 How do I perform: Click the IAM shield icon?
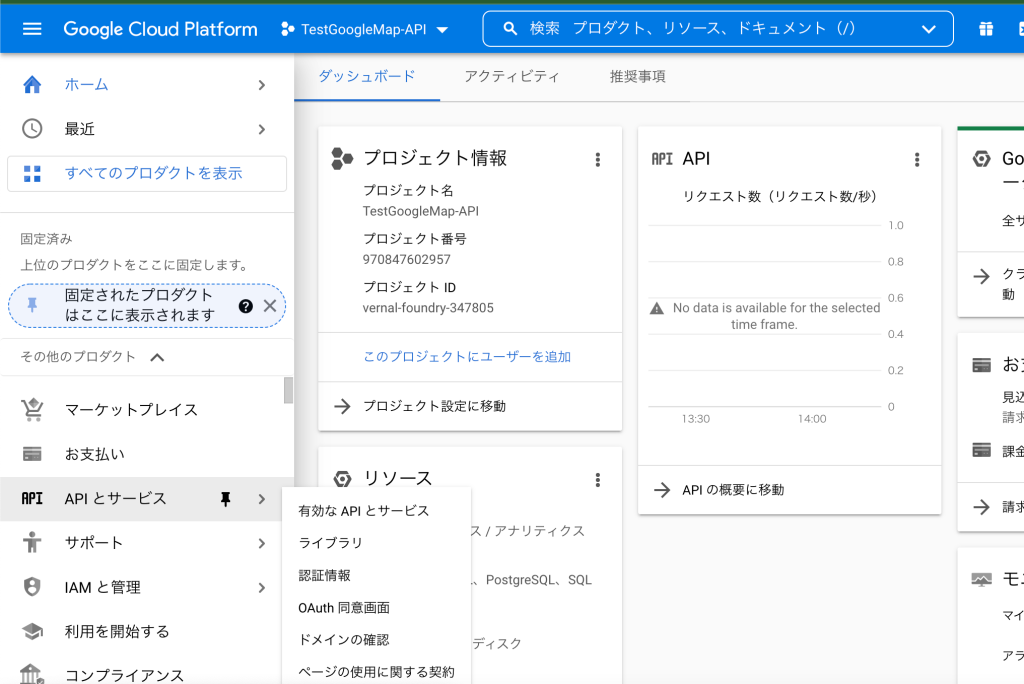32,587
